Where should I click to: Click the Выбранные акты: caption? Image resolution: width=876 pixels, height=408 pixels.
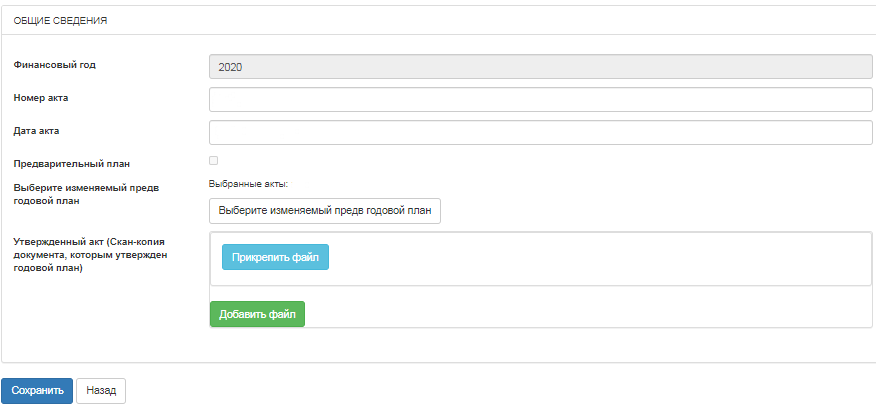click(x=247, y=183)
